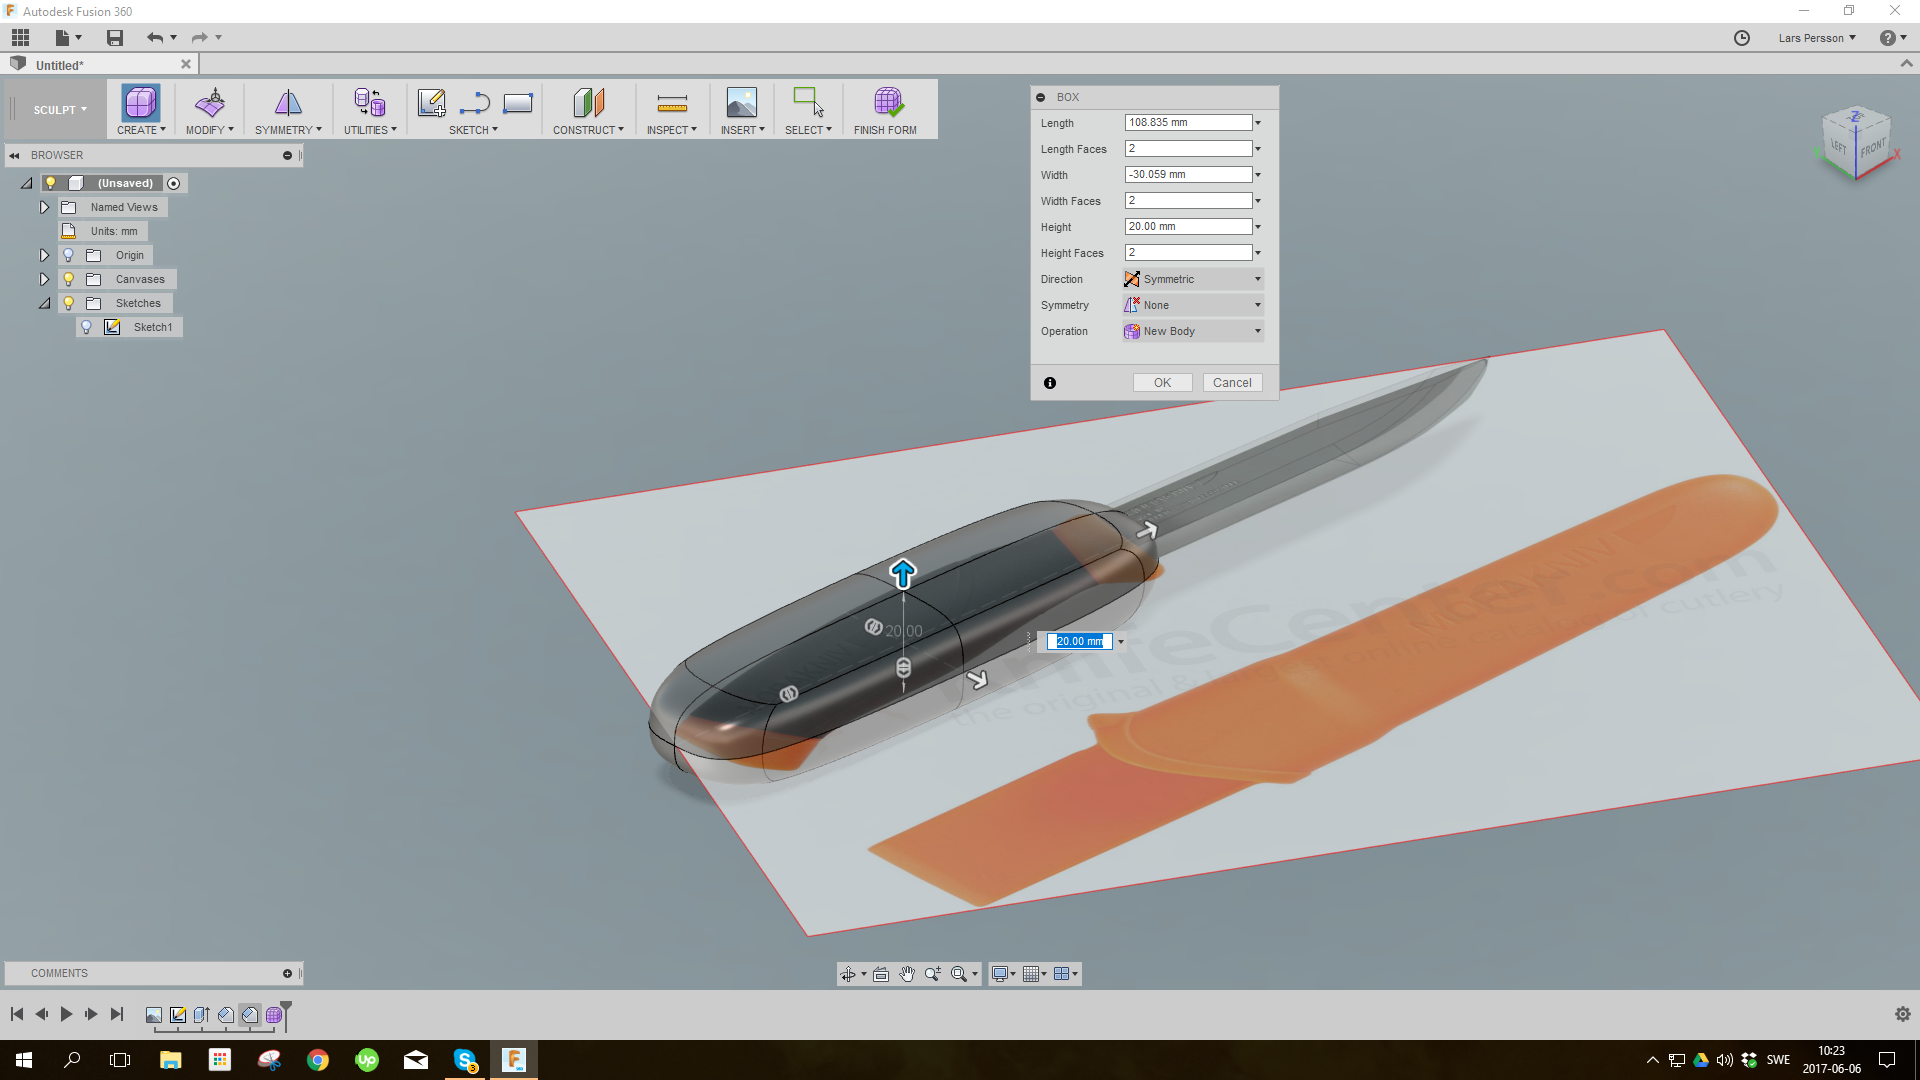Open the Operation dropdown showing New Body
This screenshot has width=1920, height=1080.
[x=1258, y=331]
